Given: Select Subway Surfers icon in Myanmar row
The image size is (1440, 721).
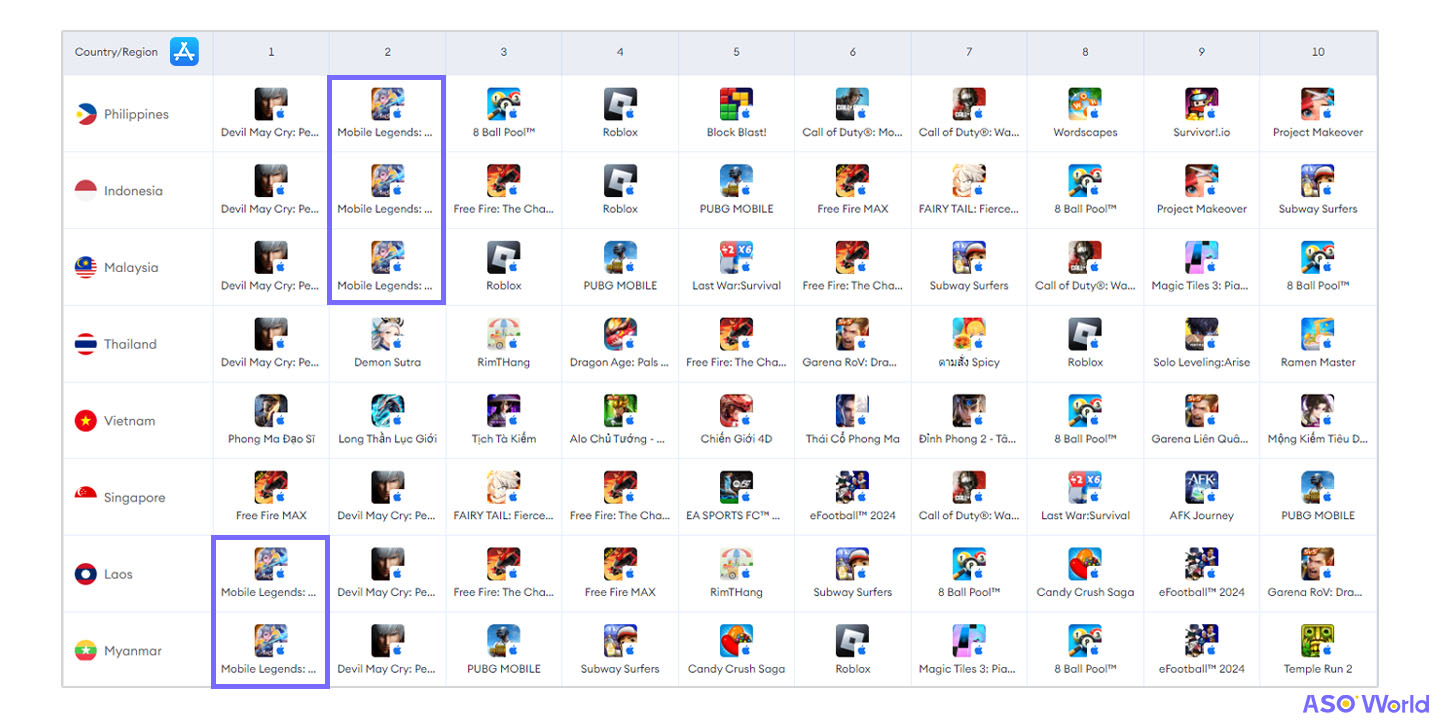Looking at the screenshot, I should [x=620, y=641].
